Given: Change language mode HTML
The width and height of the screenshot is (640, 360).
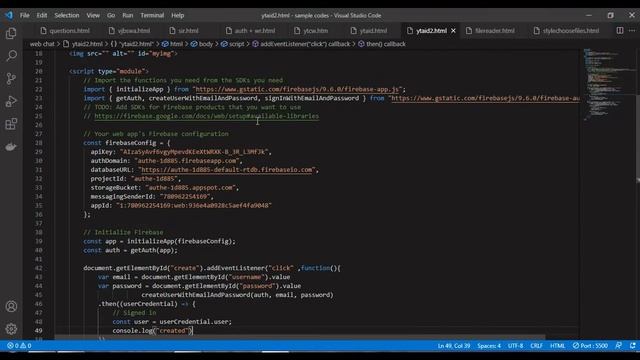Looking at the screenshot, I should tap(558, 346).
